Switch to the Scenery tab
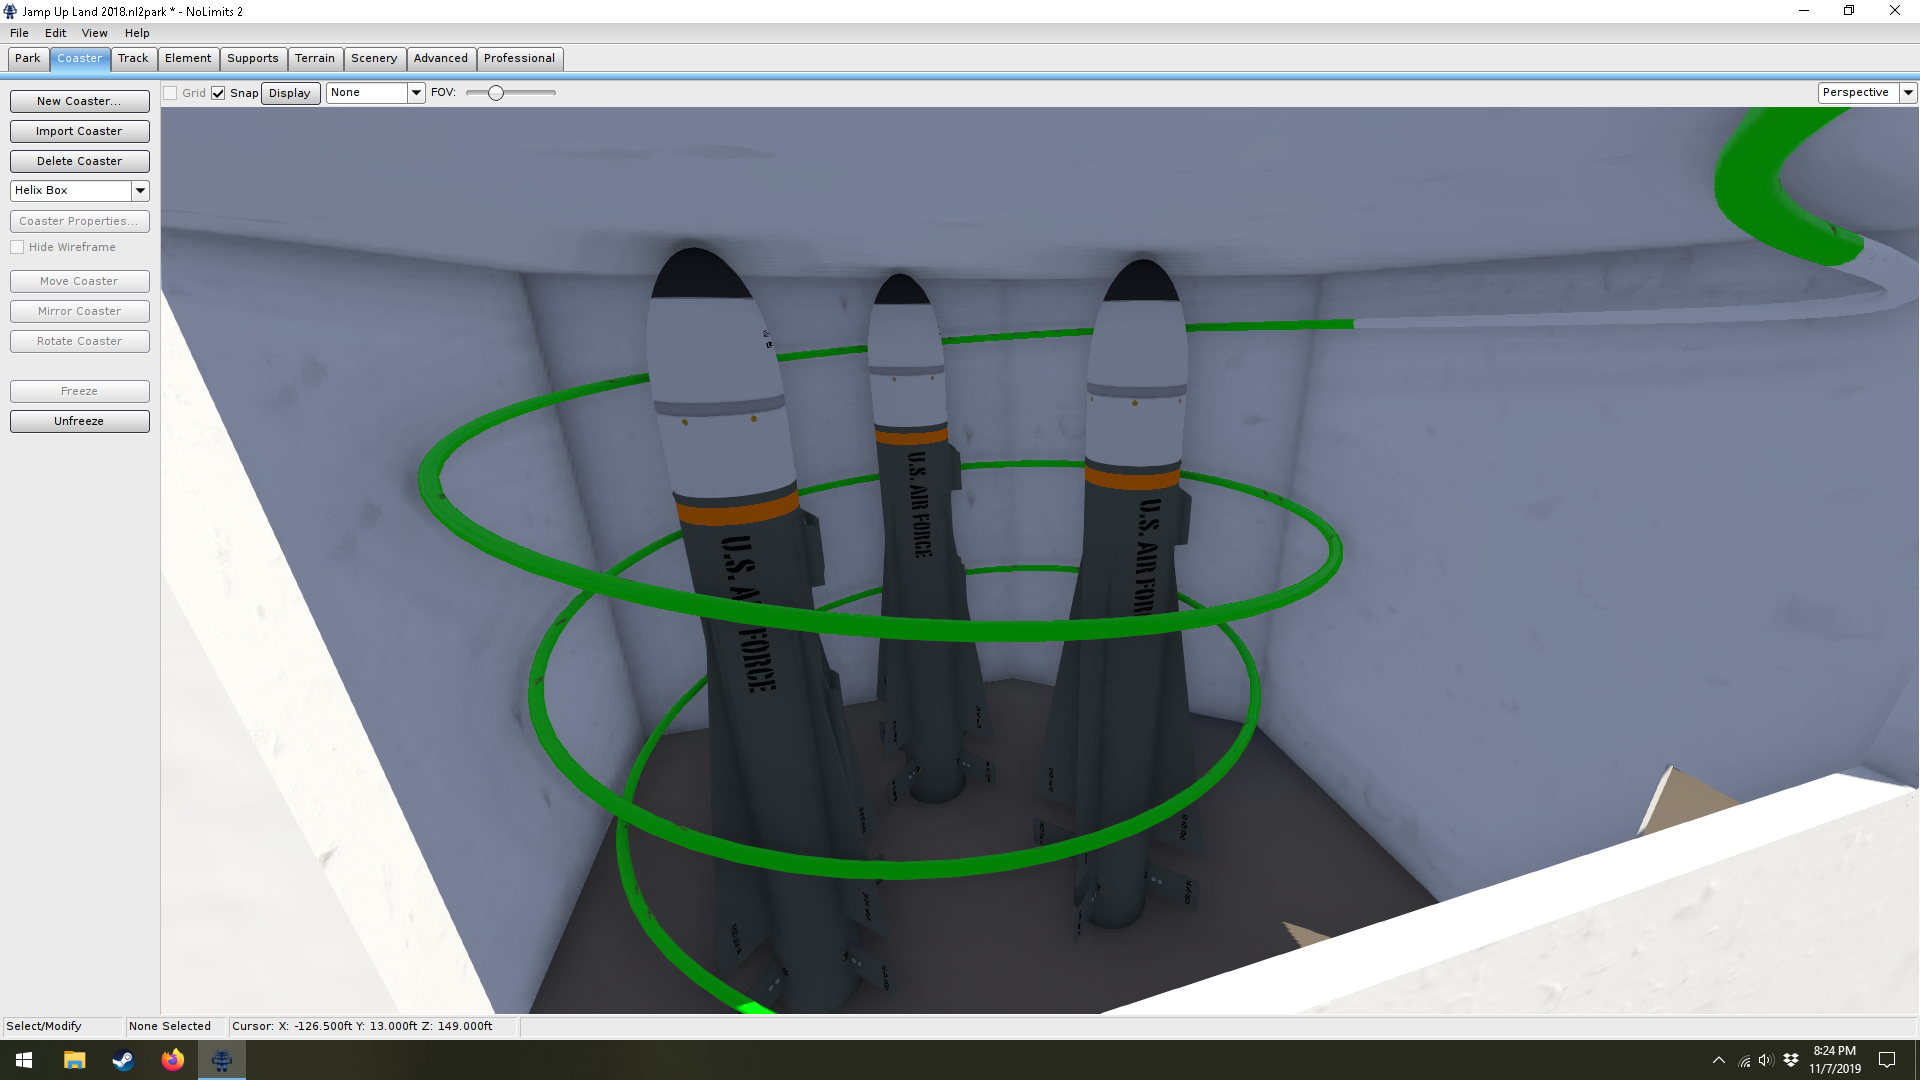 [374, 58]
